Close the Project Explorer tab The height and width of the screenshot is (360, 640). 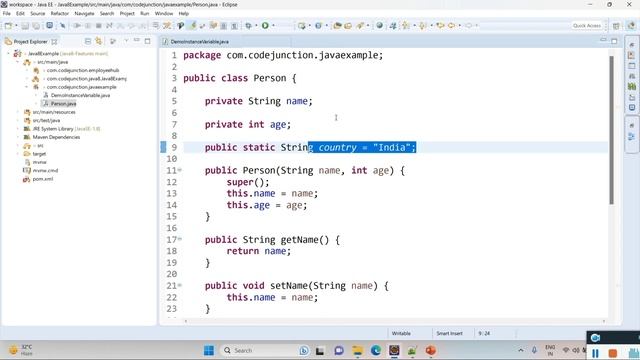[x=54, y=42]
